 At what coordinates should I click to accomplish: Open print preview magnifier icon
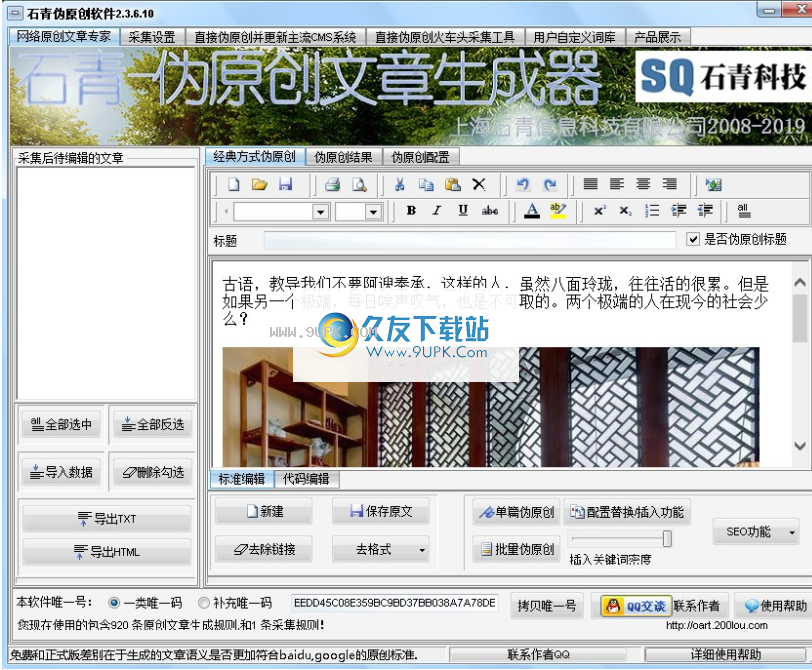pos(359,184)
